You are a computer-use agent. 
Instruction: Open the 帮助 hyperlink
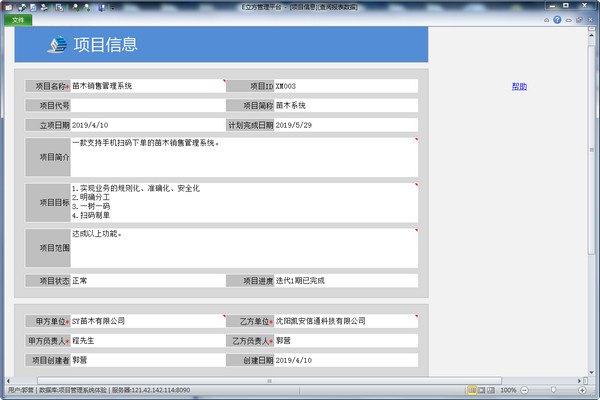point(519,87)
